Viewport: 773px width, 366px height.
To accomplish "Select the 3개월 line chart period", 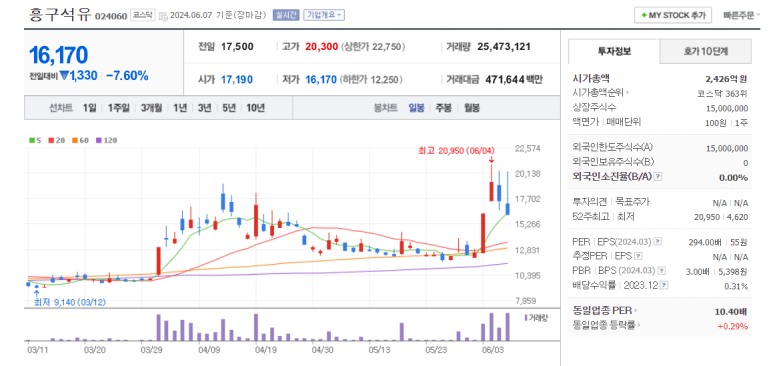I will (151, 108).
